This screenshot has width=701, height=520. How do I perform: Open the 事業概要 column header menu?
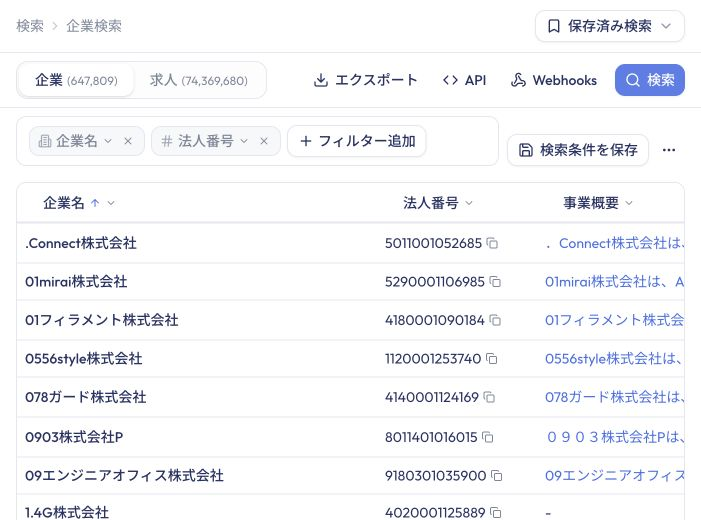(629, 203)
